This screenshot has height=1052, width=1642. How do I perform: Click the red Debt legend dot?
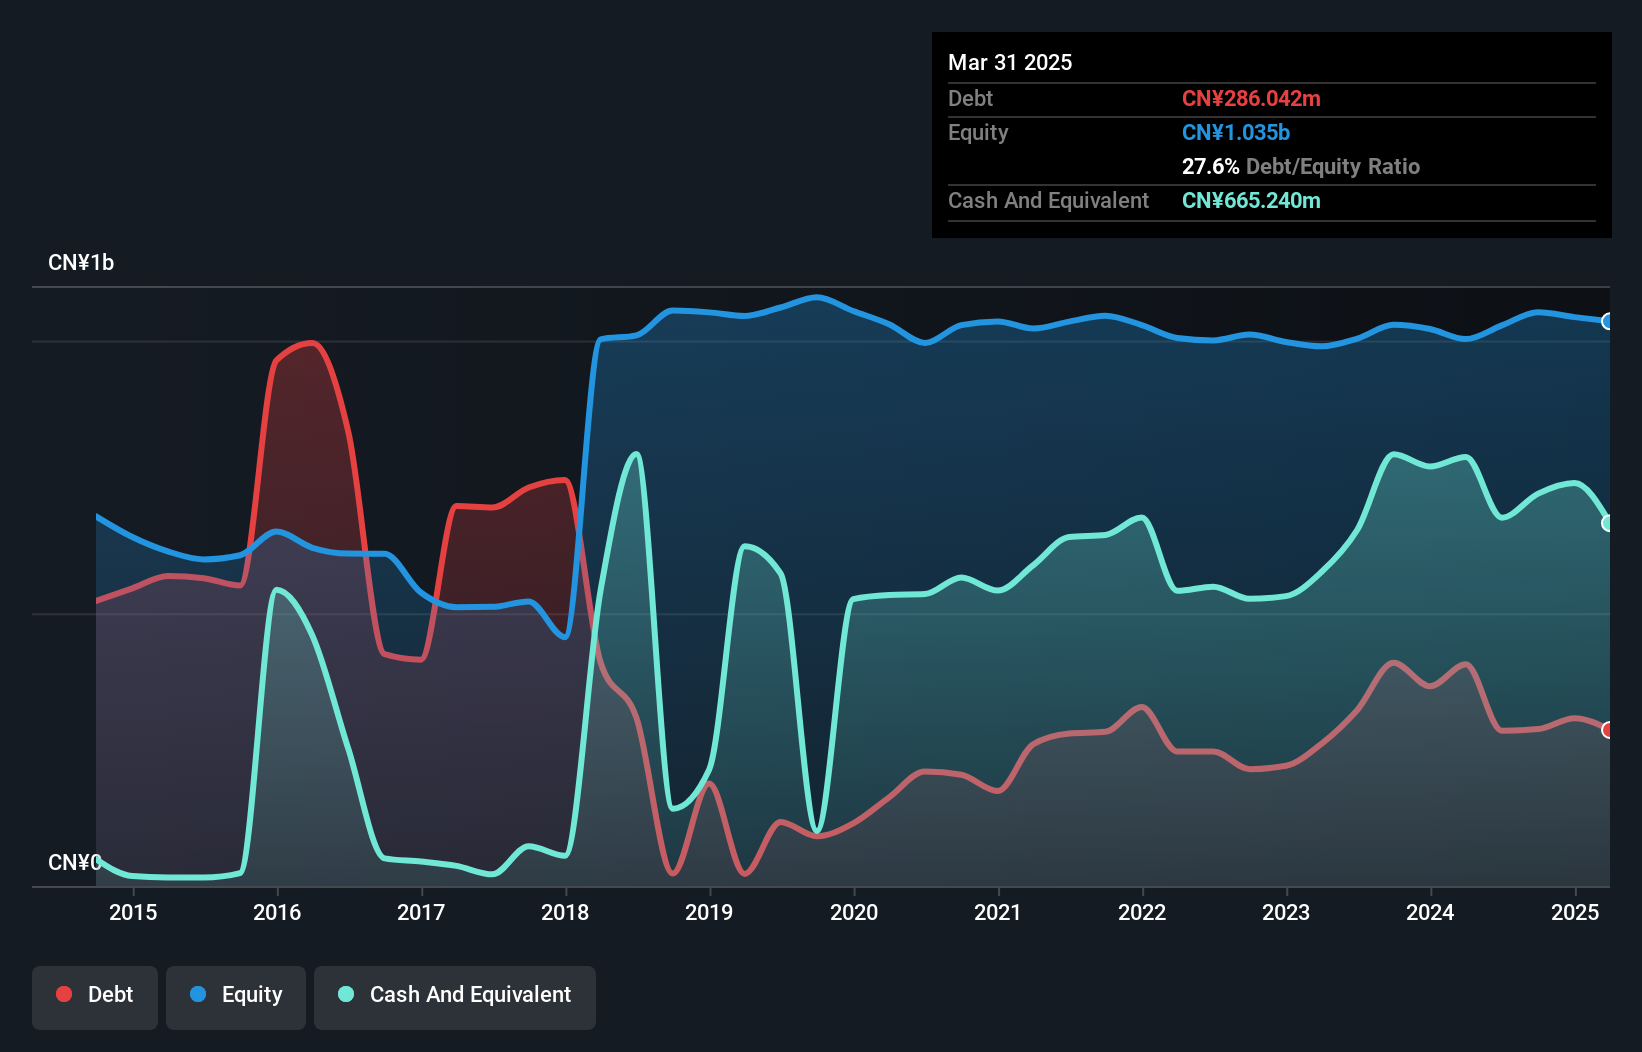(64, 994)
